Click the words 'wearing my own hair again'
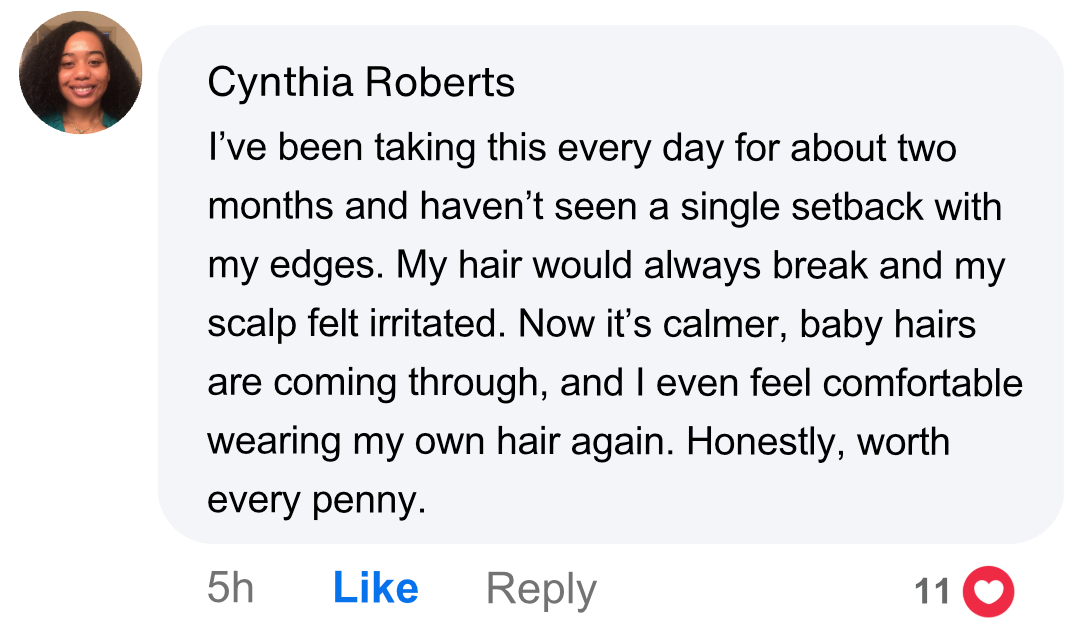 tap(440, 442)
